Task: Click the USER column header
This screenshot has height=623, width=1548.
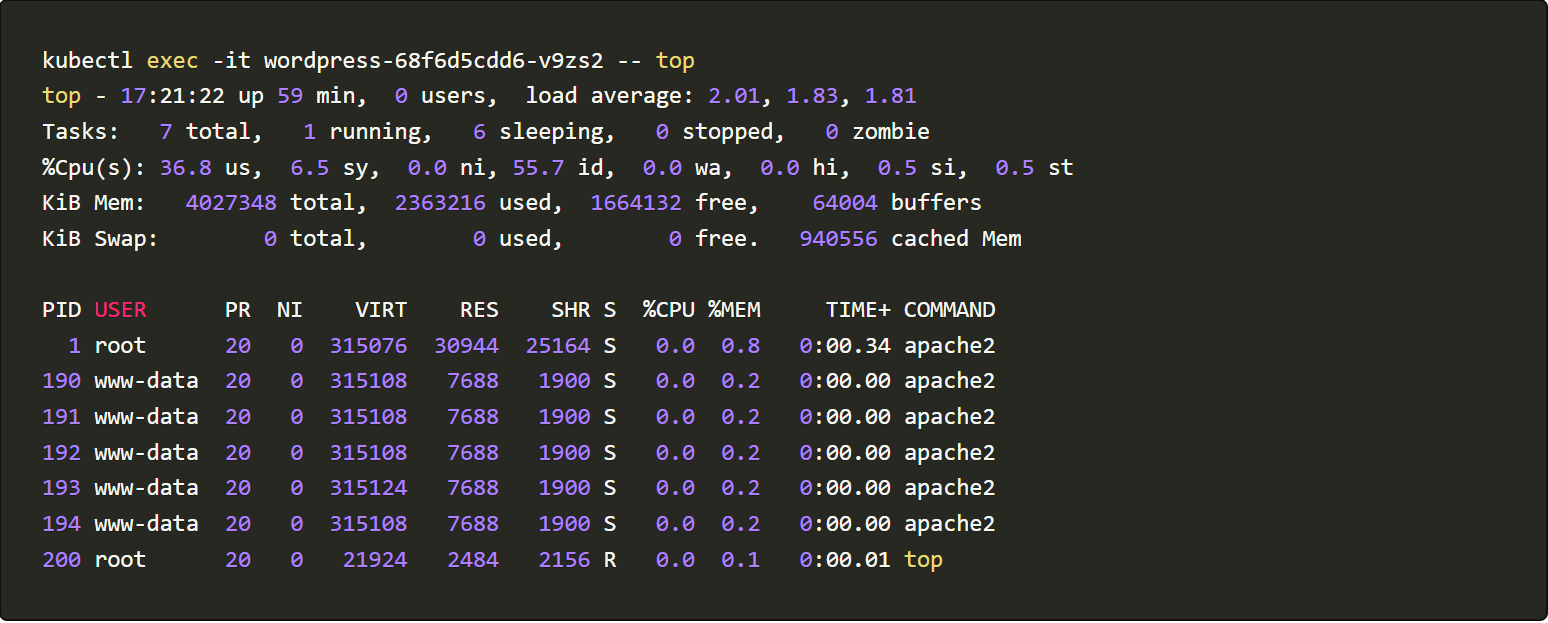Action: (x=120, y=310)
